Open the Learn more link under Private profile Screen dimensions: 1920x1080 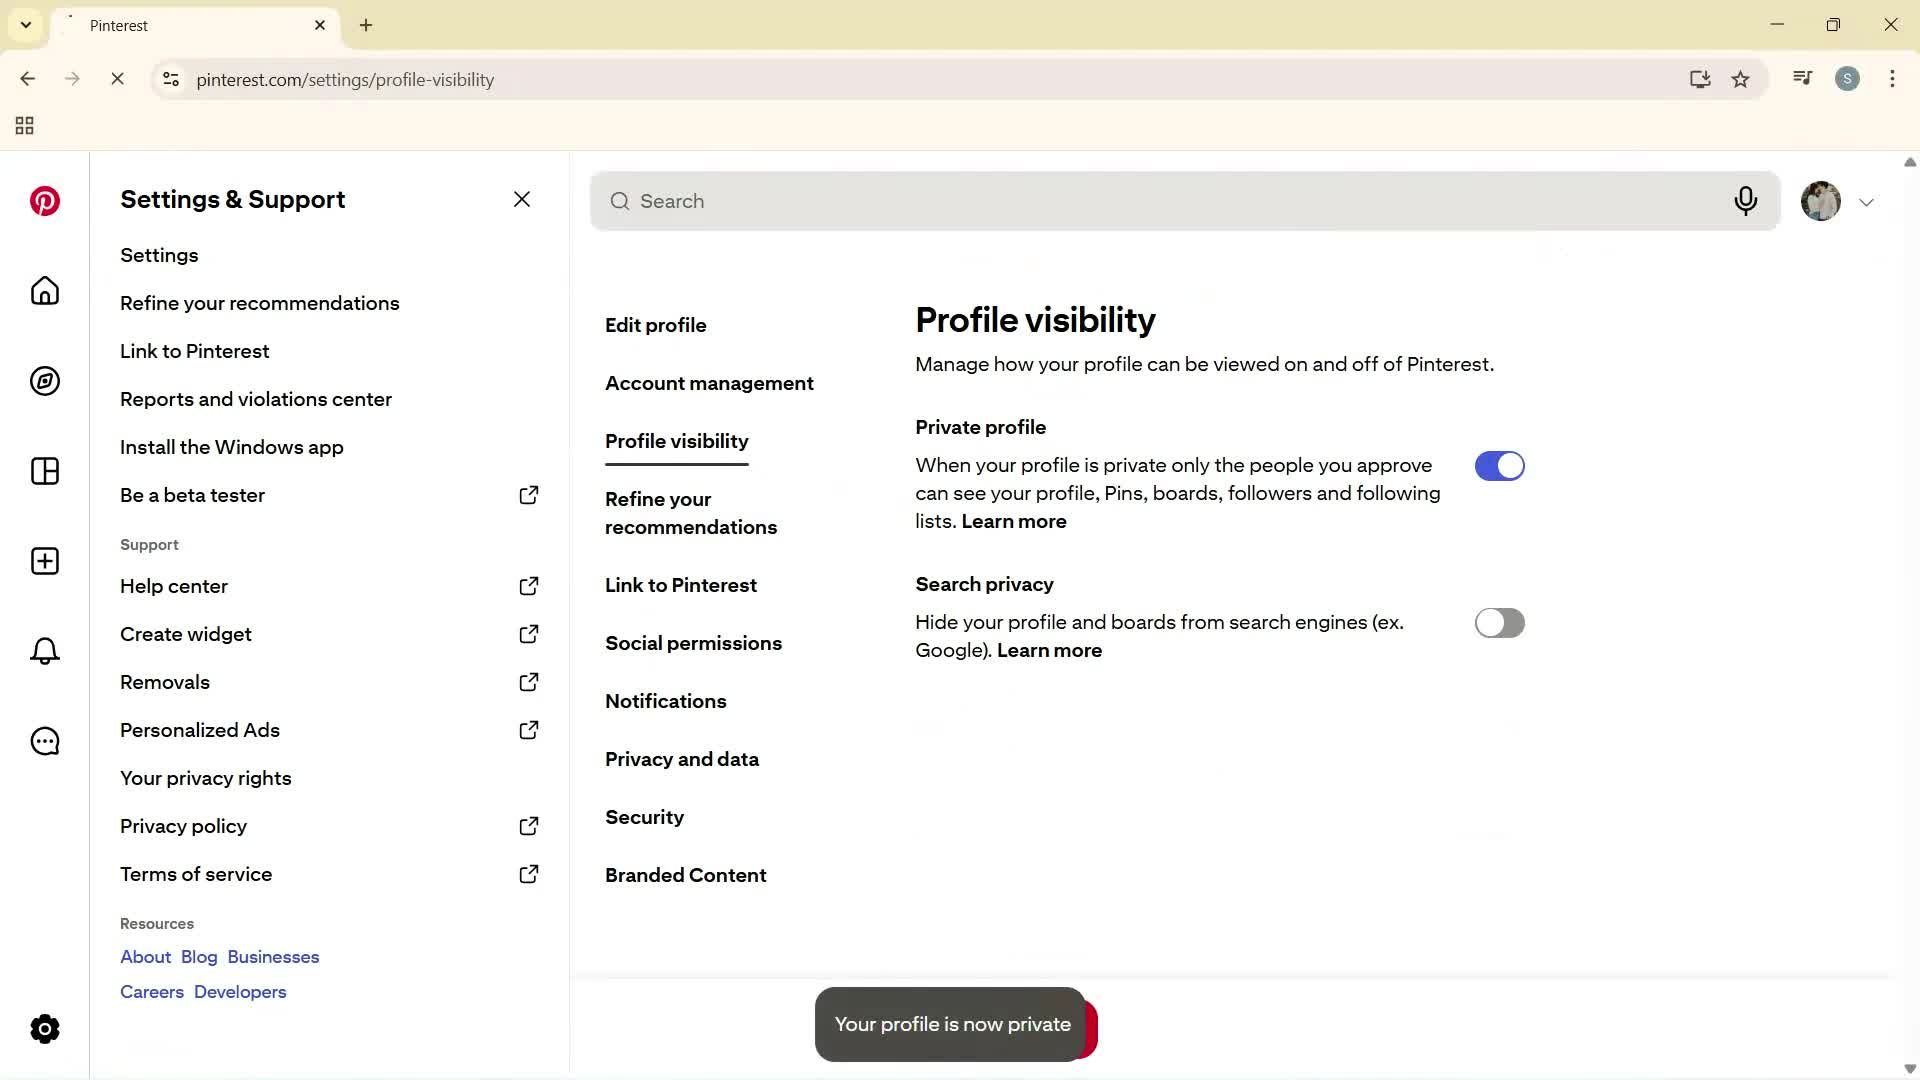coord(1013,521)
